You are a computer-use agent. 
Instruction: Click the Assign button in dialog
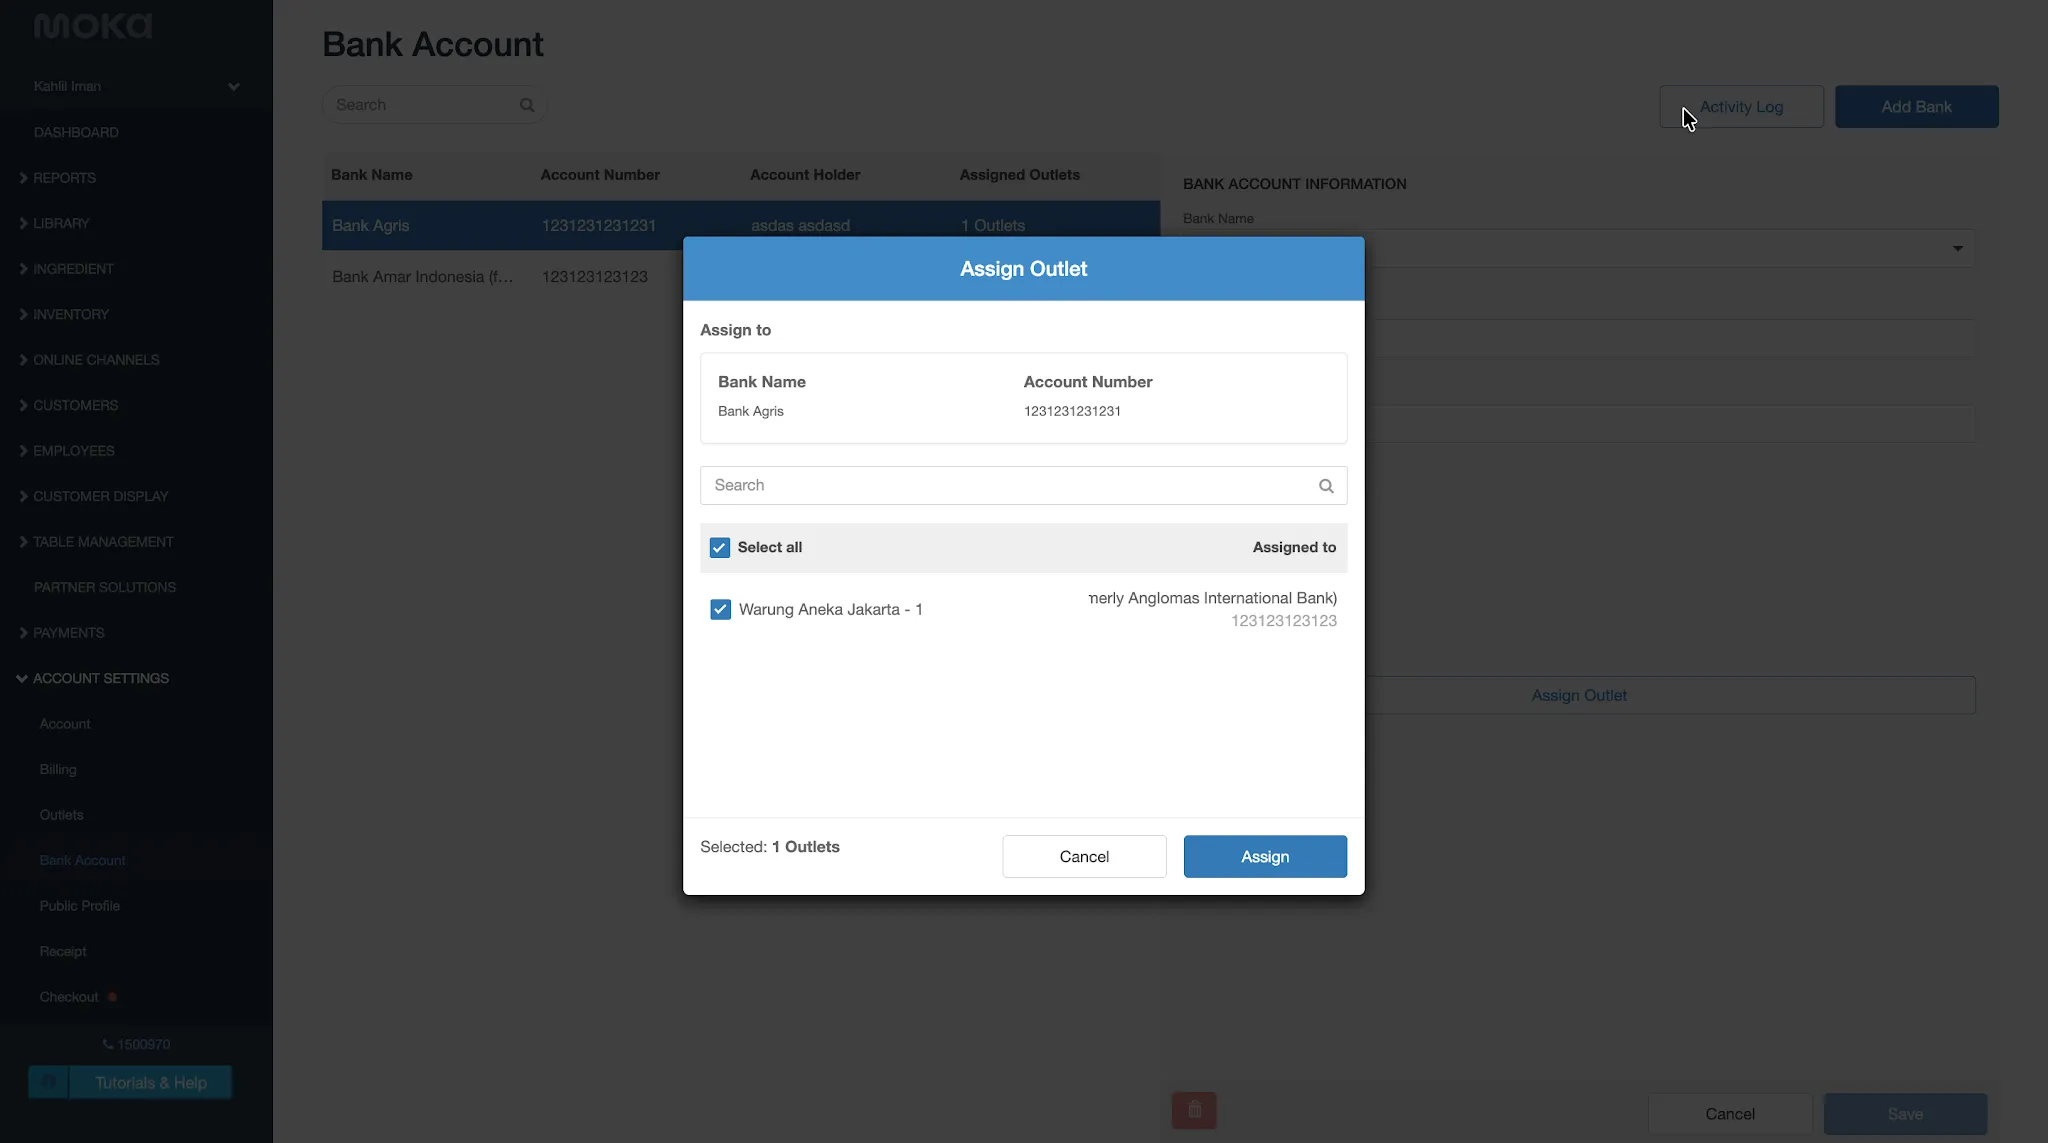click(1265, 857)
